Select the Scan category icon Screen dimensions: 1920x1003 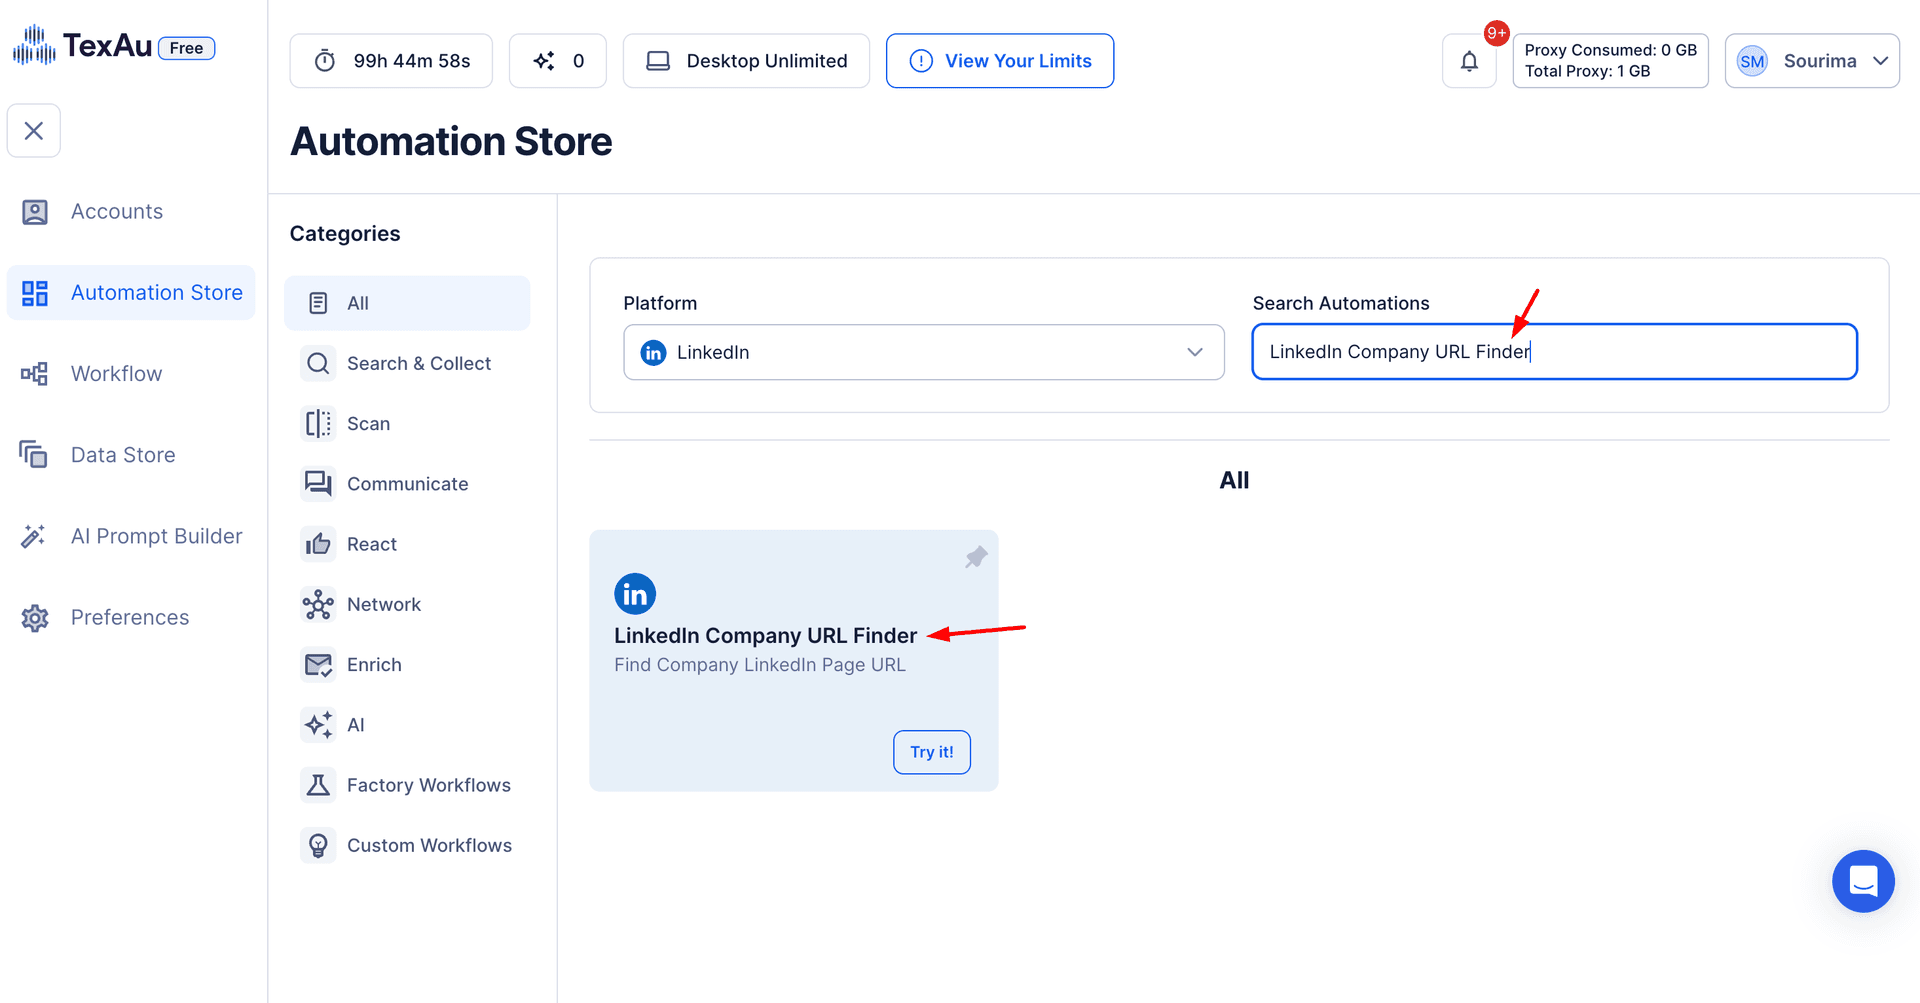(318, 423)
